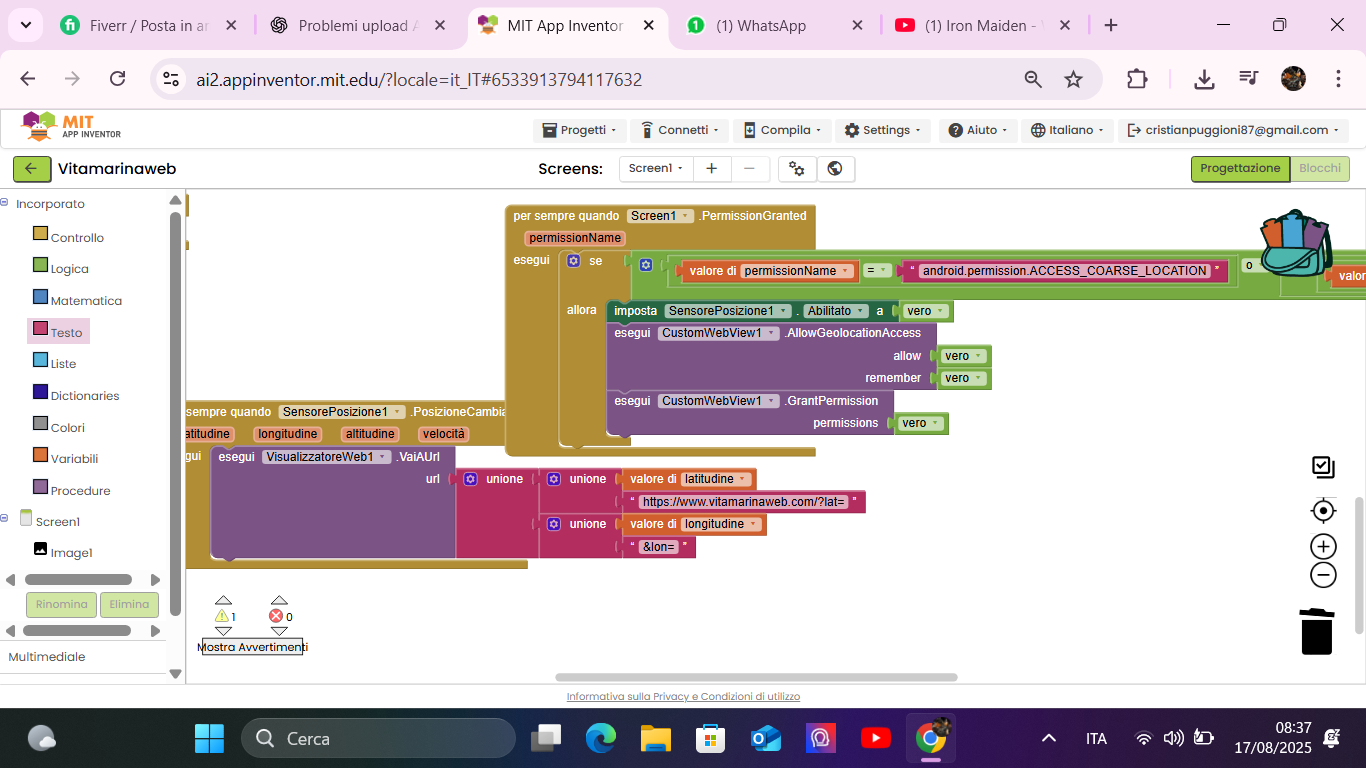Open the Screen1 selector dropdown
1366x768 pixels.
click(x=656, y=169)
